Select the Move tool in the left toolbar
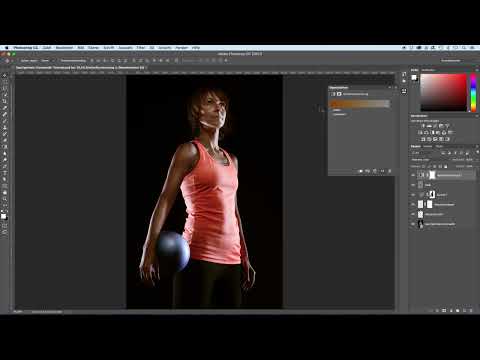Screen dimensions: 480x360 click(5, 75)
